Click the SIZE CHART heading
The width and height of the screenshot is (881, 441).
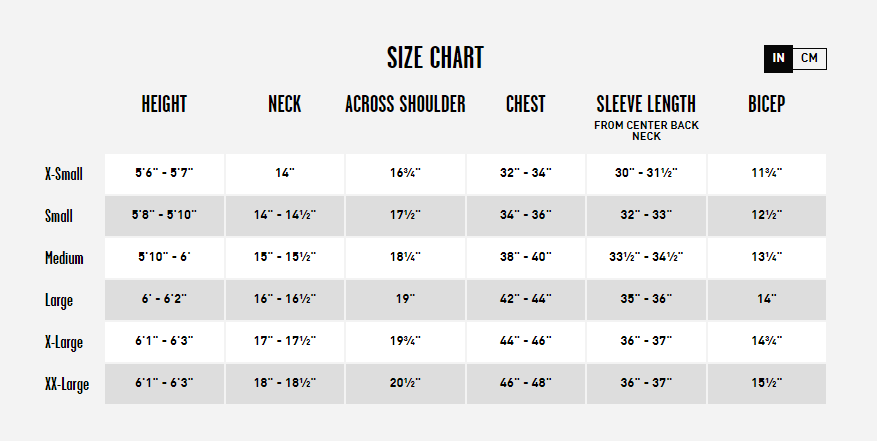(435, 58)
